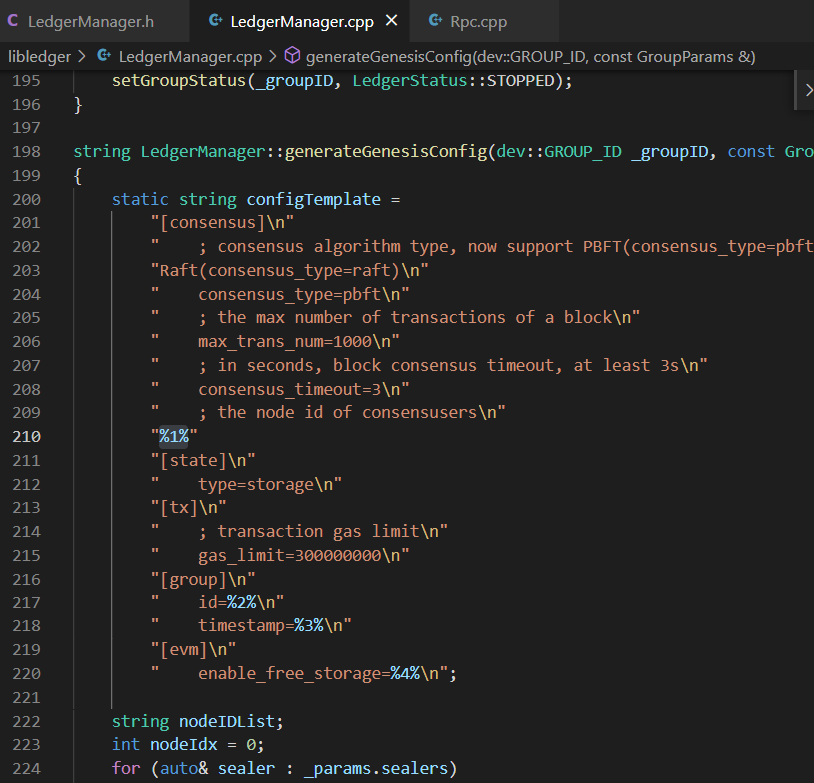Click the C++ file icon on Rpc.cpp tab
The image size is (814, 783).
coord(436,21)
